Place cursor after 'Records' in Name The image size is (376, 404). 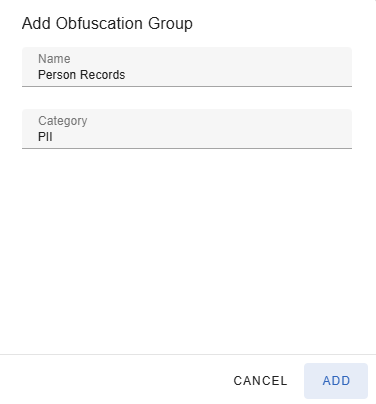click(126, 75)
